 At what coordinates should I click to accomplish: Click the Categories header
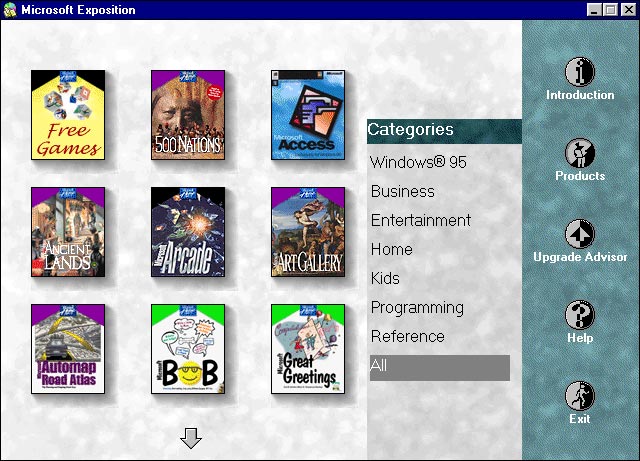[x=444, y=131]
